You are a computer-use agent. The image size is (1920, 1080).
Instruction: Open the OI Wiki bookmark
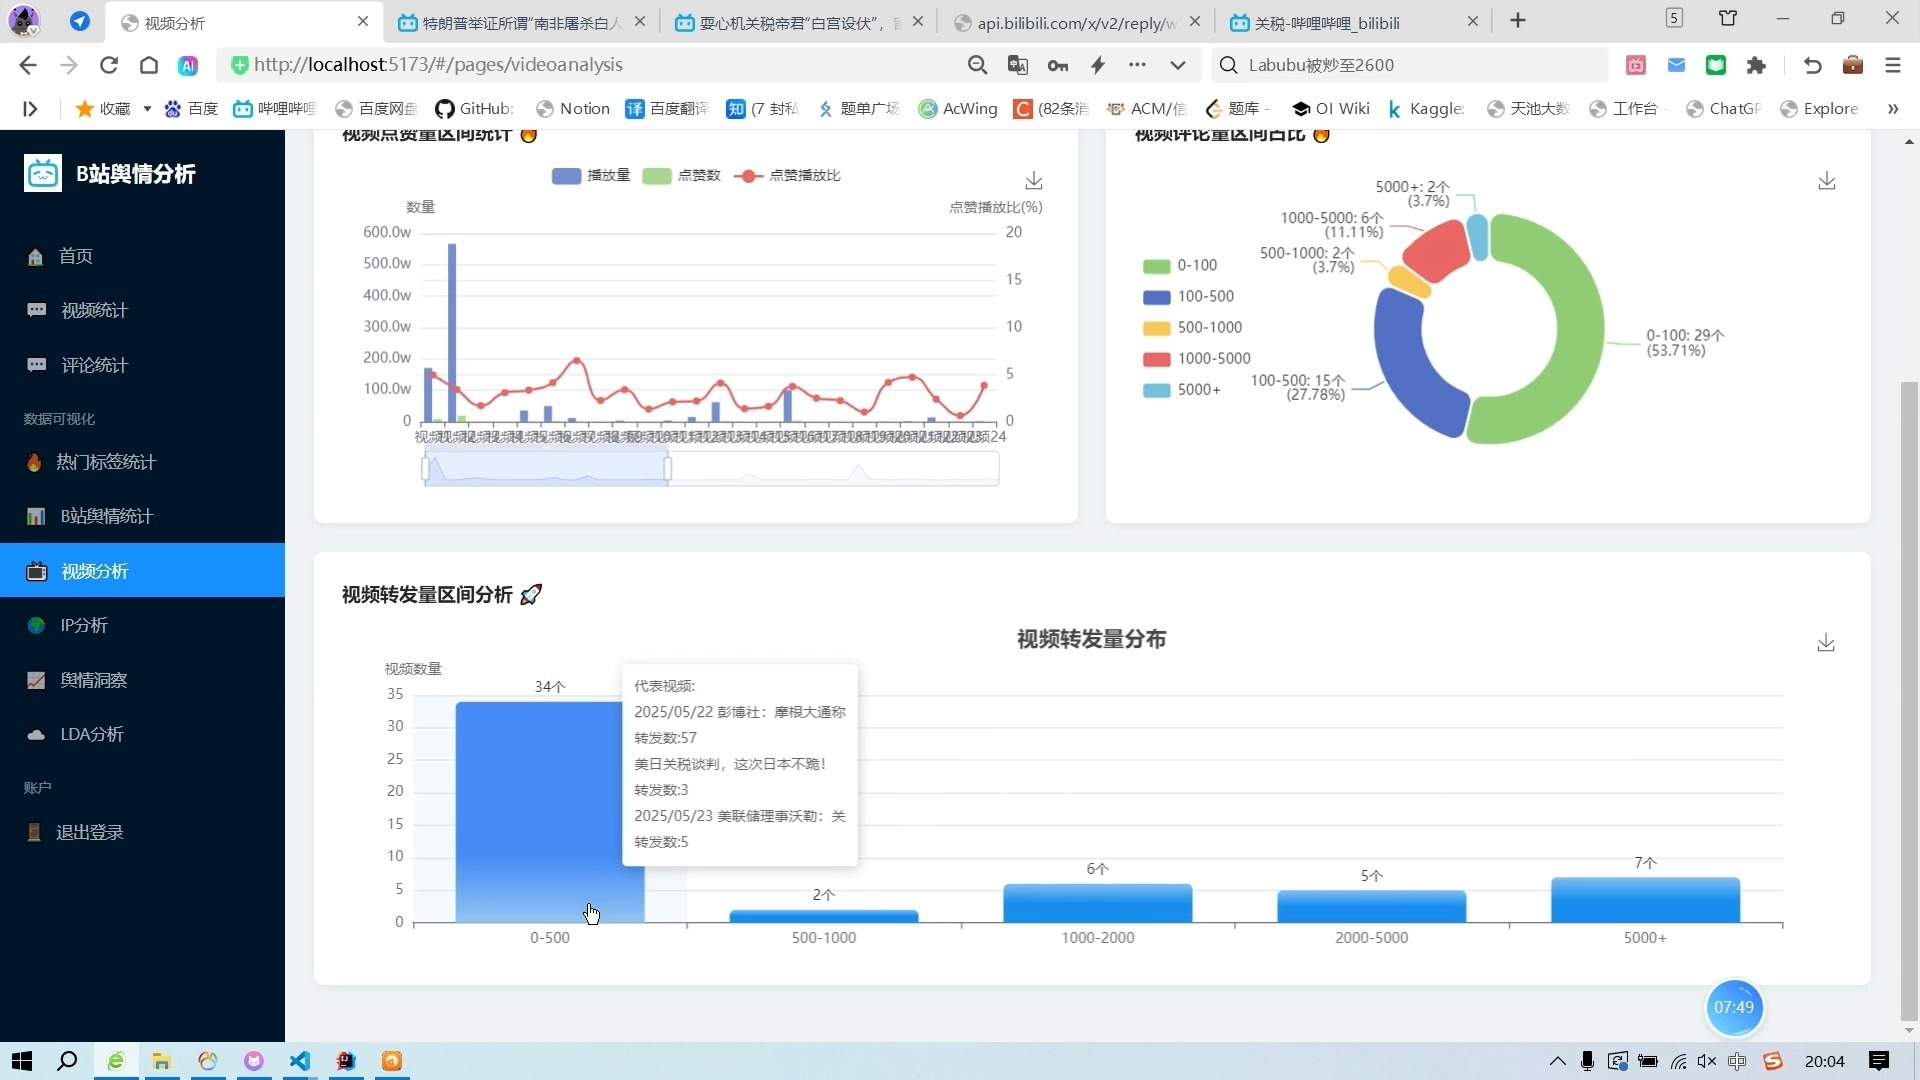coord(1331,109)
